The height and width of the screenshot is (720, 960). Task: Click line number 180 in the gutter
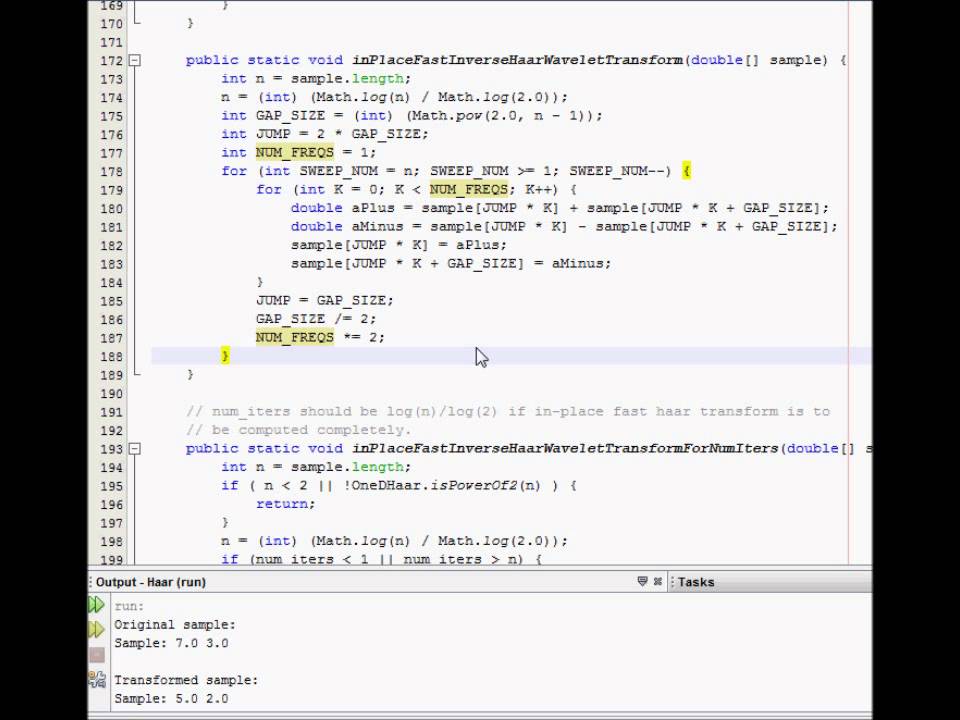pos(111,208)
